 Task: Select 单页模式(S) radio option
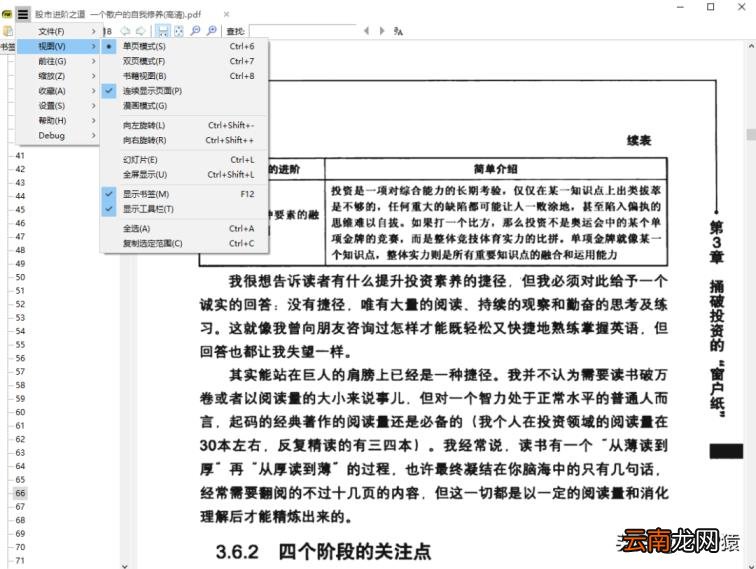[x=184, y=46]
